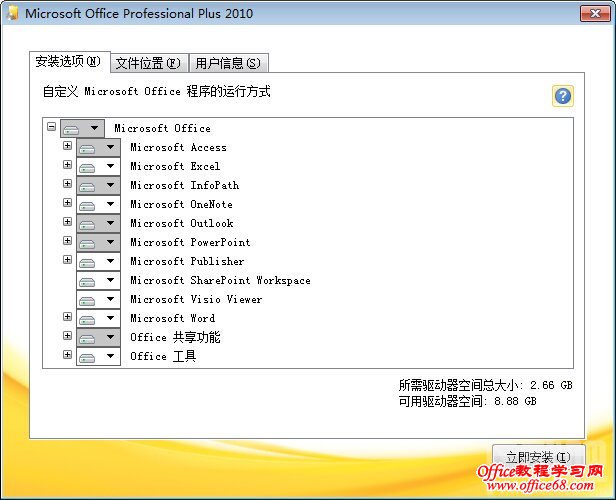
Task: Select the Microsoft Word label
Action: pos(173,319)
